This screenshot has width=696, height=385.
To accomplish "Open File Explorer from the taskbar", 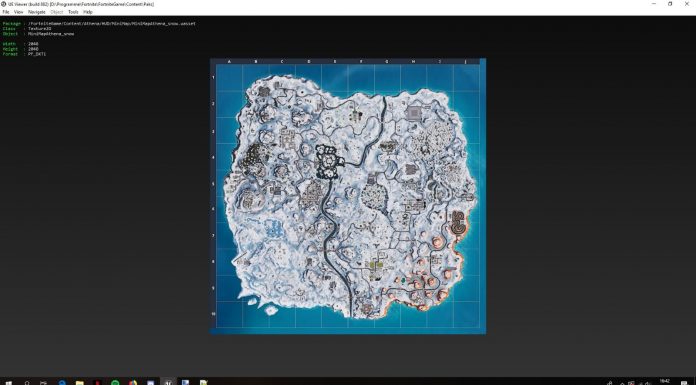I will pyautogui.click(x=79, y=382).
